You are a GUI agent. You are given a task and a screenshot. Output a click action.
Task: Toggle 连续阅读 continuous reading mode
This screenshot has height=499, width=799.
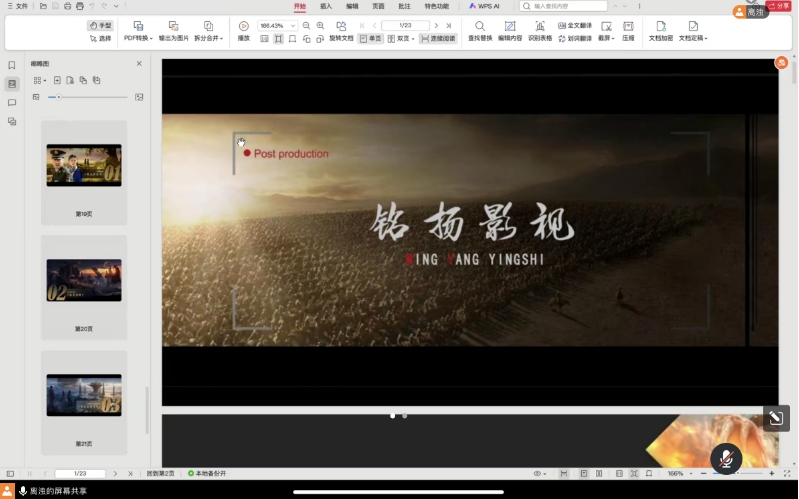pyautogui.click(x=438, y=38)
